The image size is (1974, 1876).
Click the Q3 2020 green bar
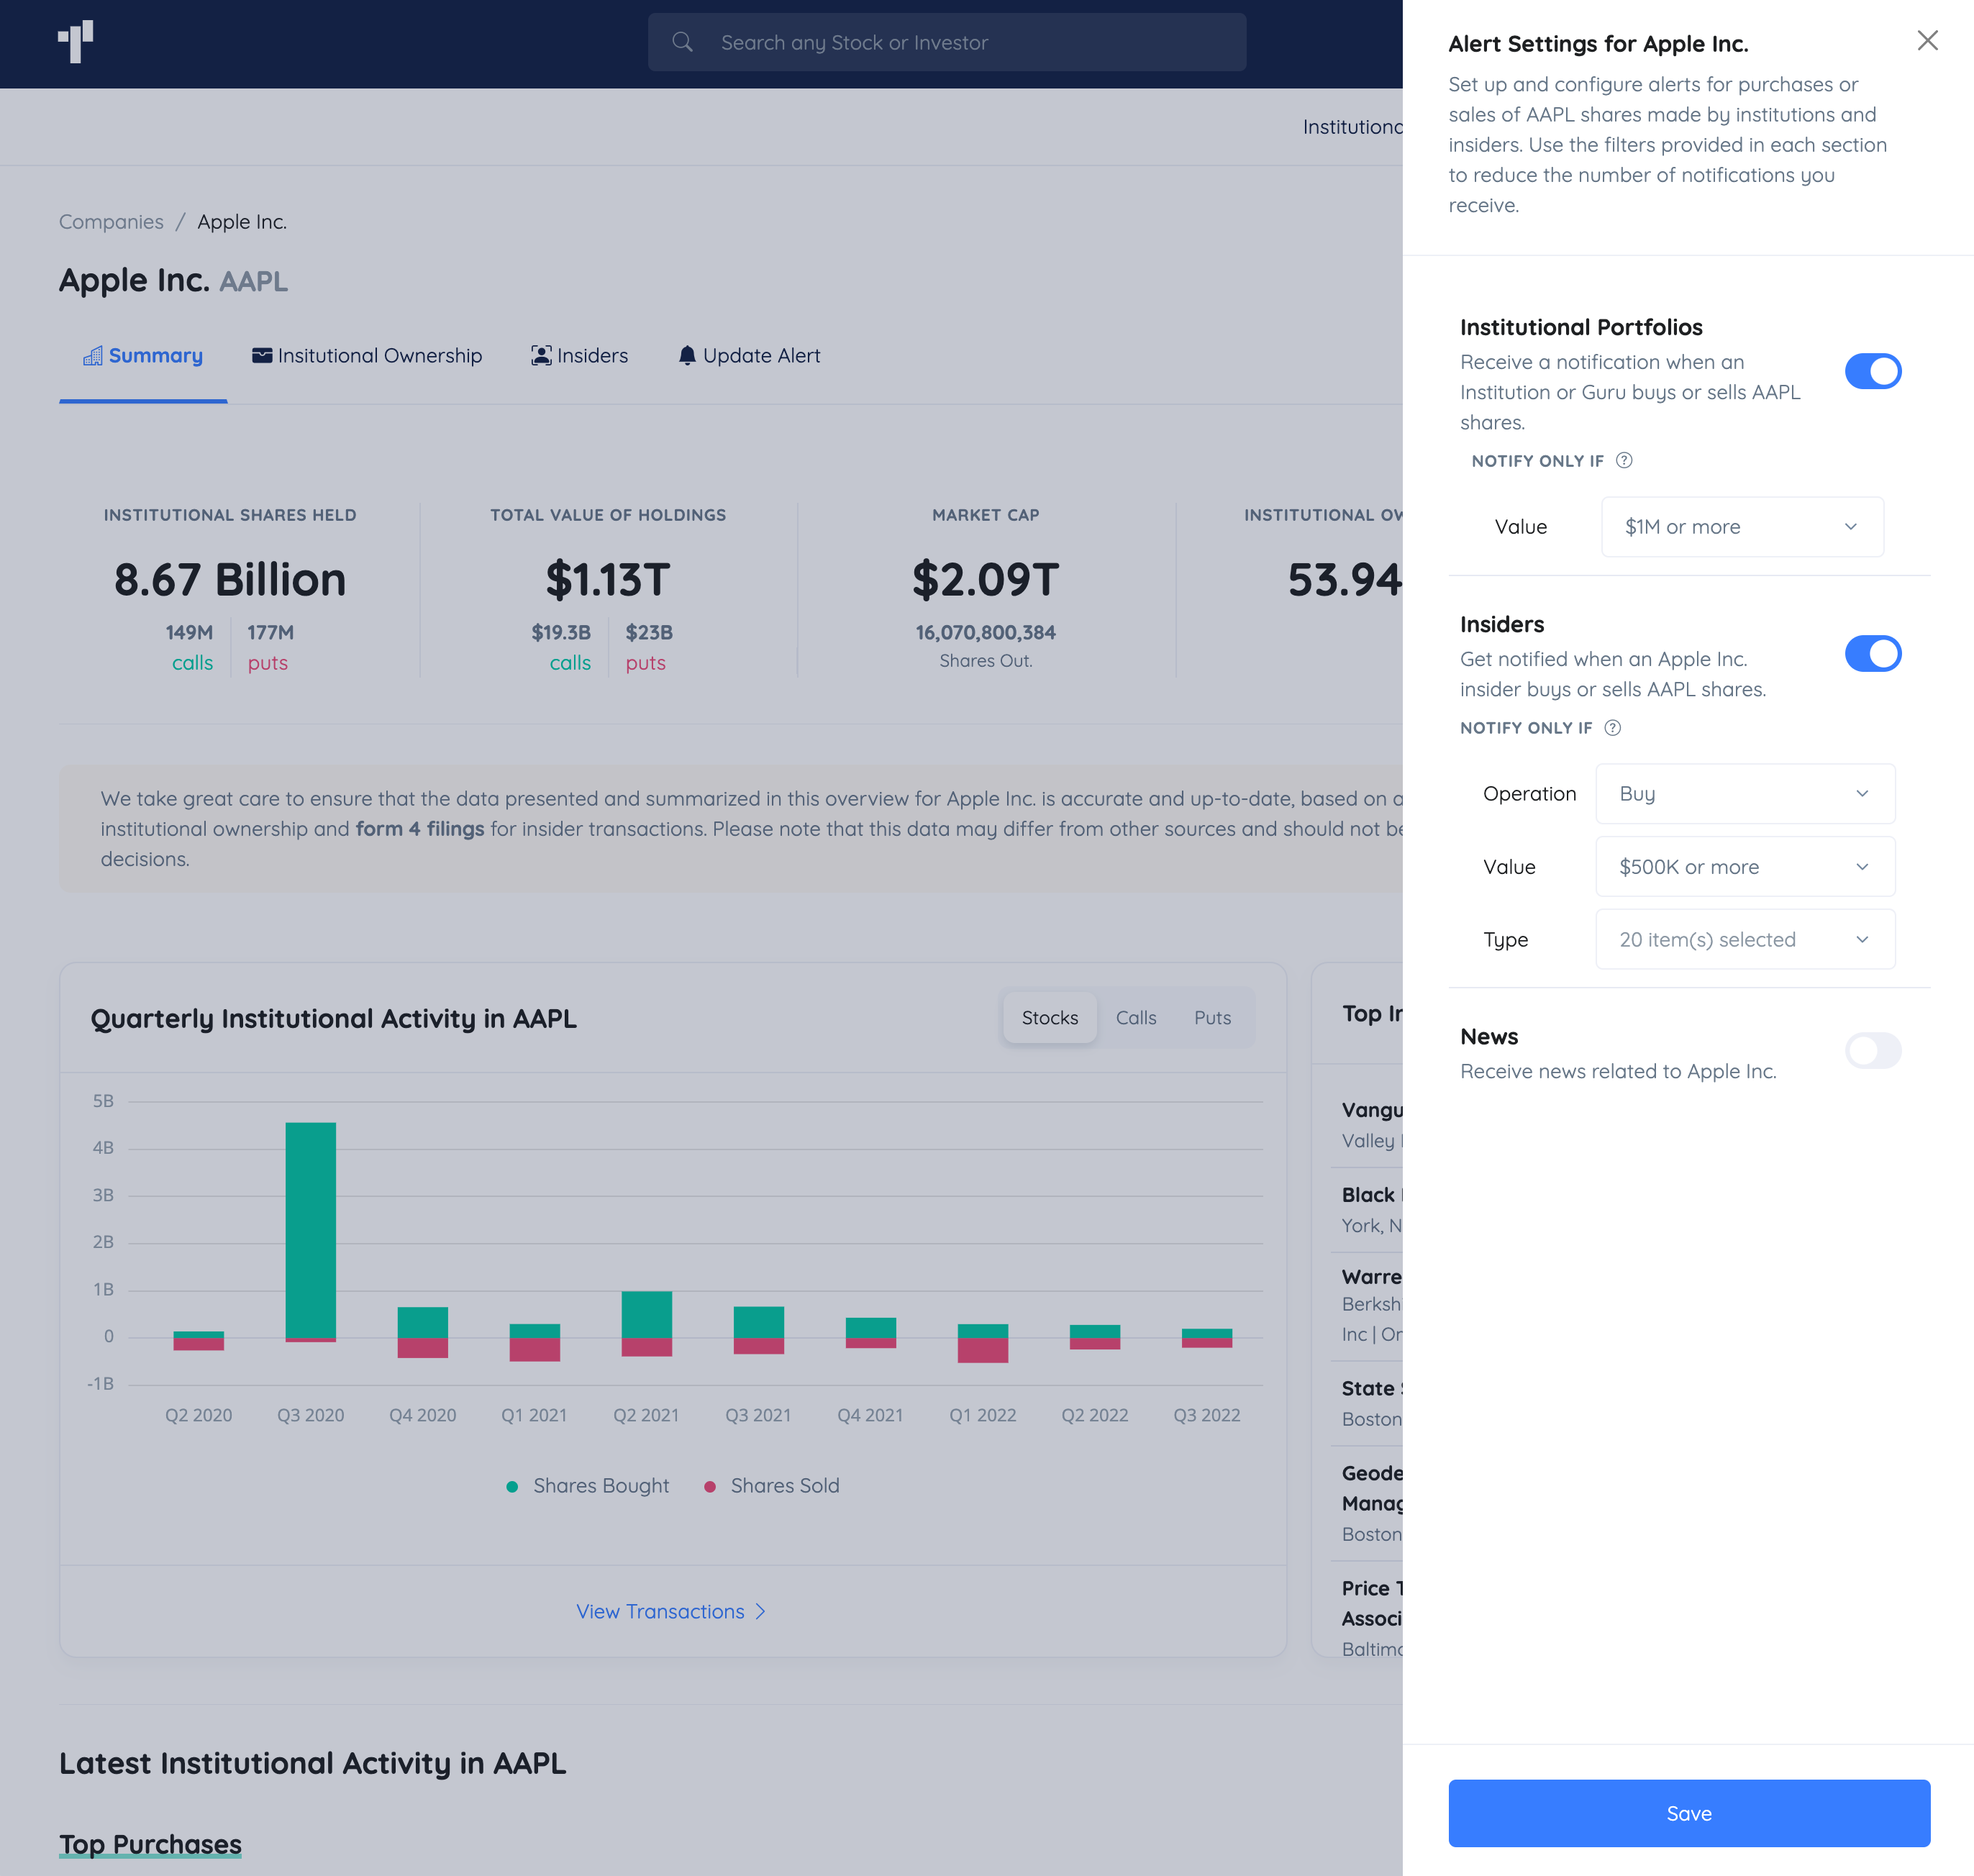(x=310, y=1230)
